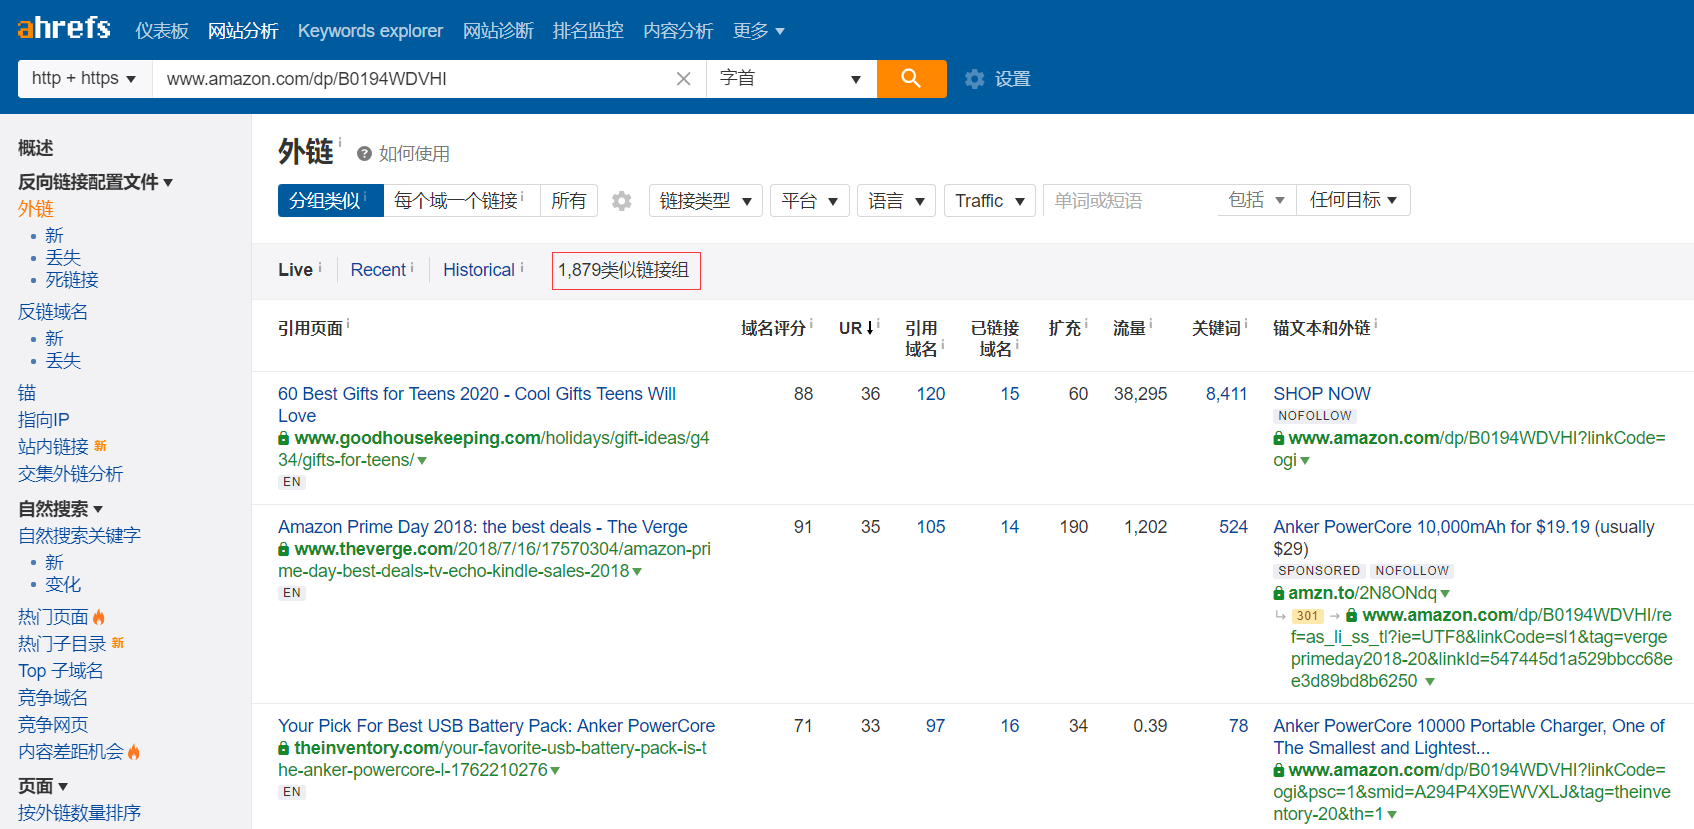Select the 所有 tab
The width and height of the screenshot is (1694, 829).
click(569, 201)
